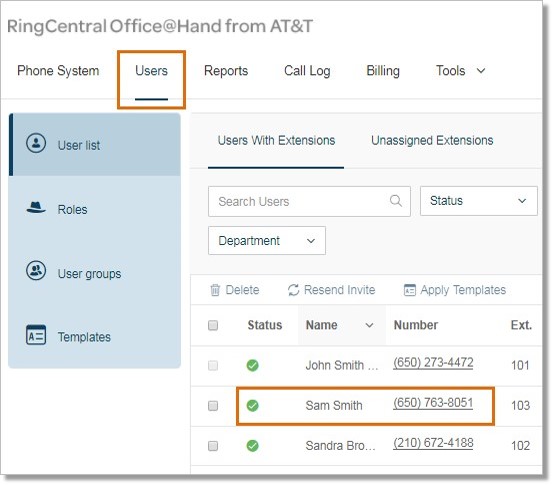Viewport: 553px width, 485px height.
Task: Open phone number (650) 273-4472 link
Action: pyautogui.click(x=433, y=363)
